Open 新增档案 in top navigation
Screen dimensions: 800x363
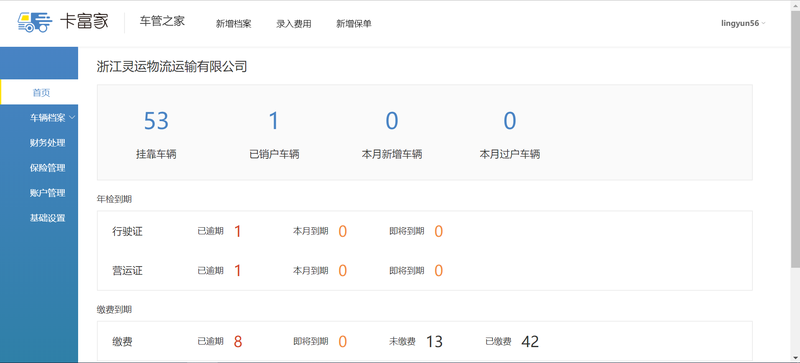click(x=233, y=23)
